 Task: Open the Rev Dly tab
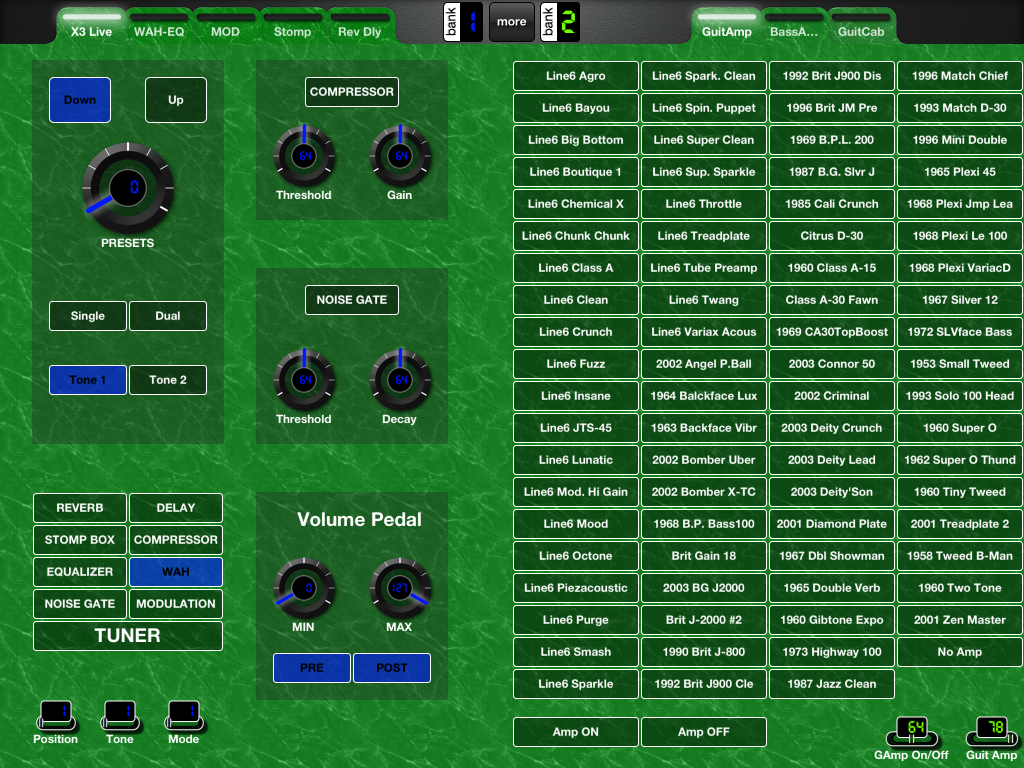pos(359,25)
